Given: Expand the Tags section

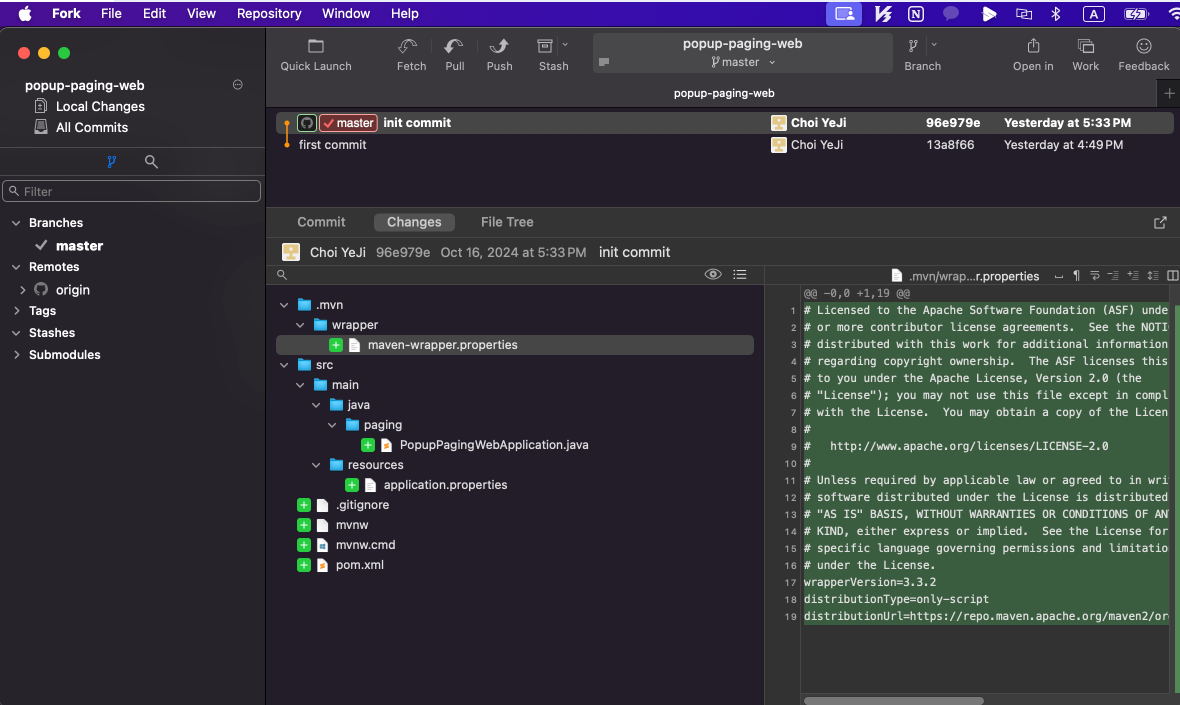Looking at the screenshot, I should click(x=16, y=311).
